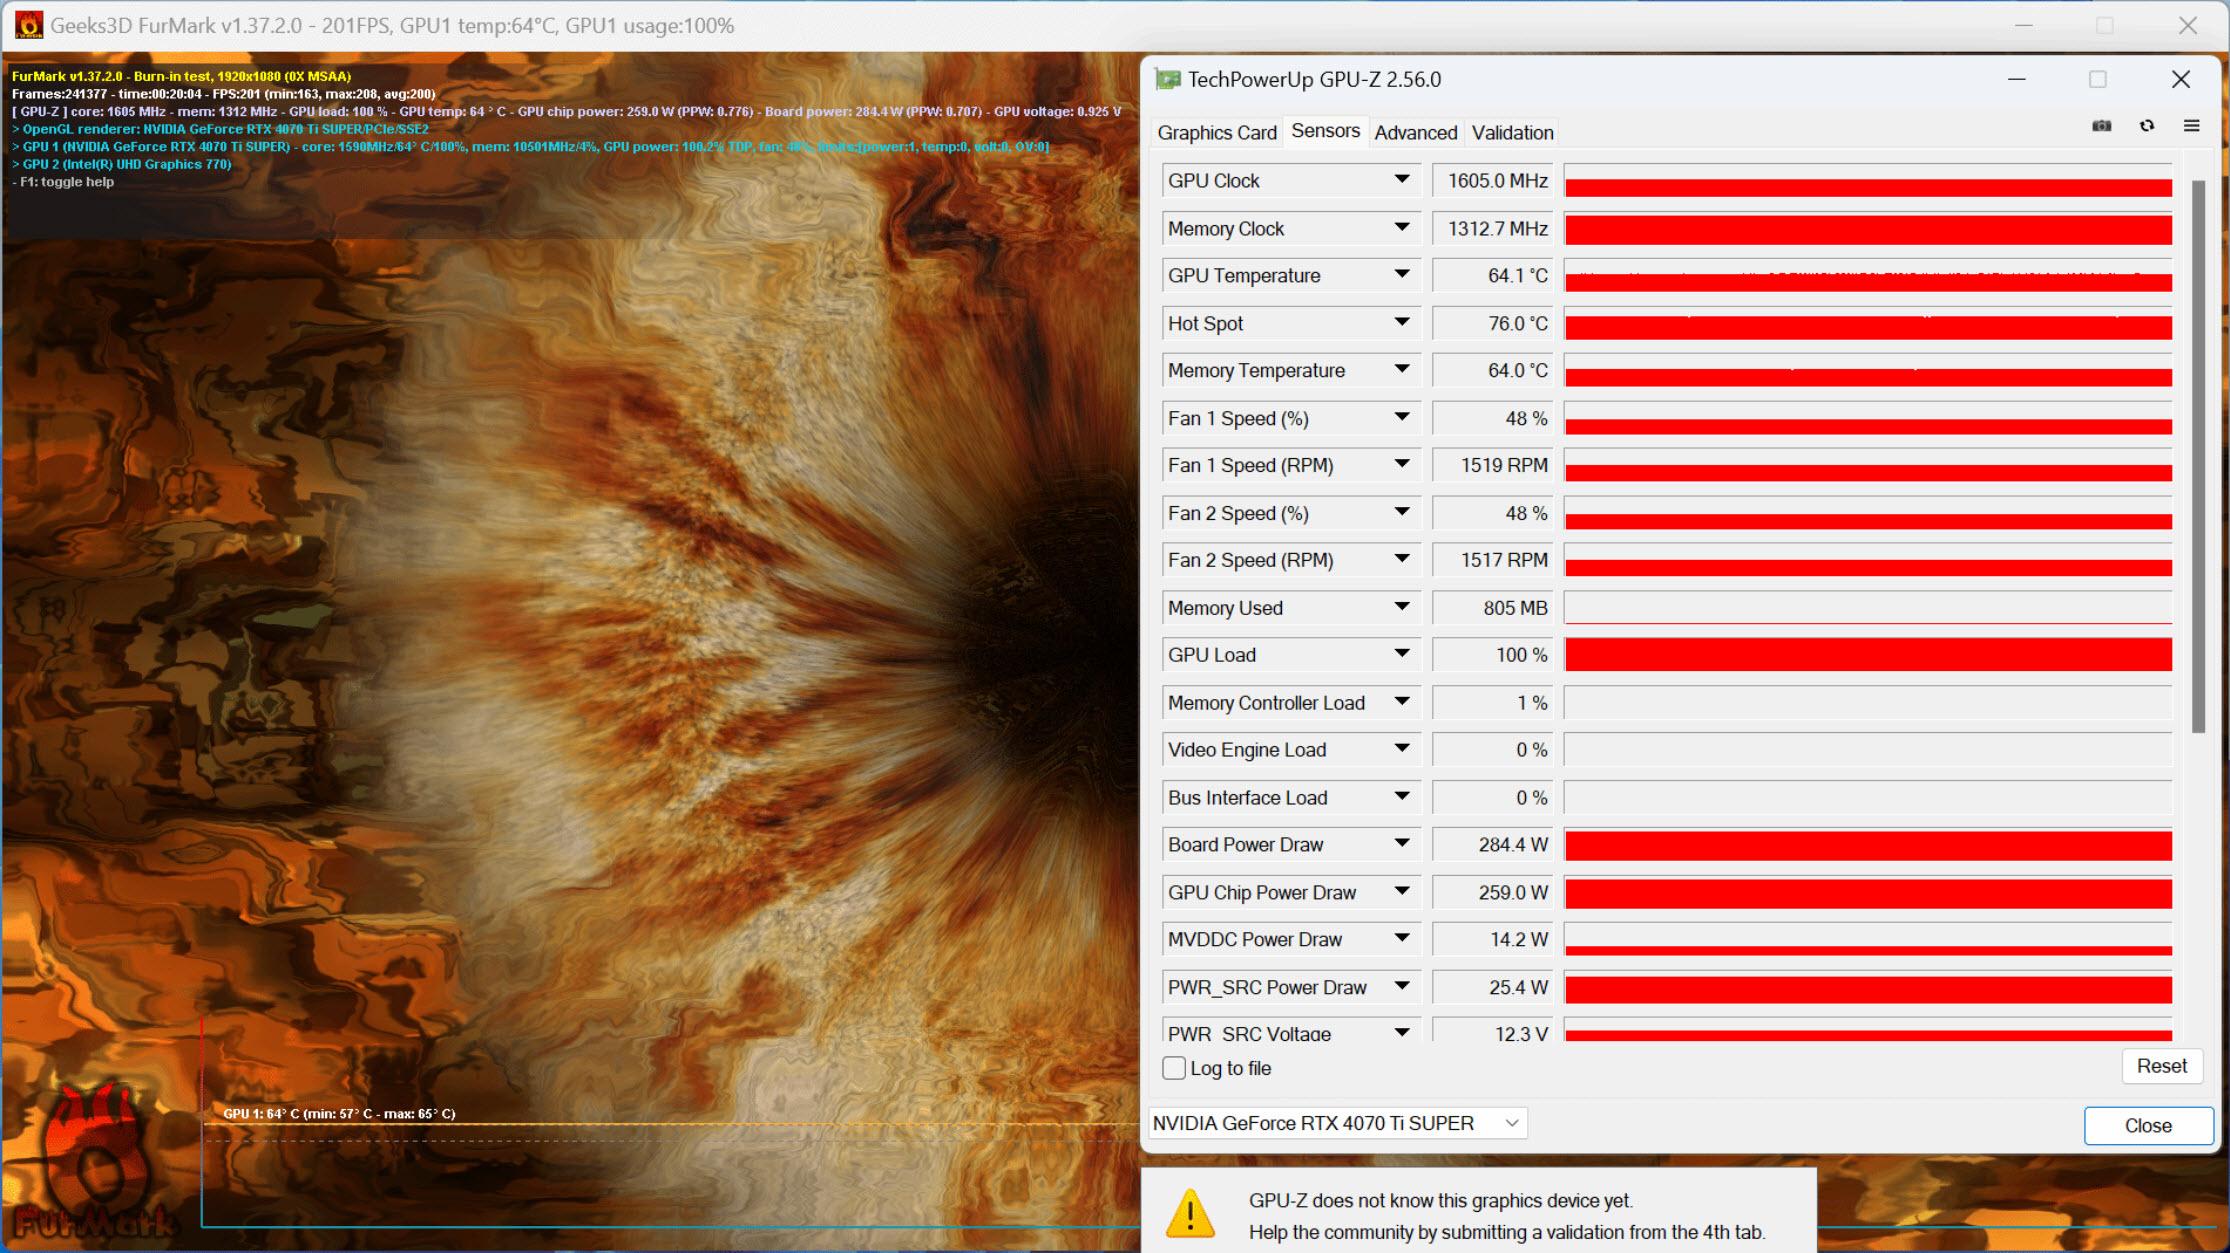This screenshot has width=2230, height=1253.
Task: Toggle GPU Temperature dropdown arrow
Action: [x=1403, y=274]
